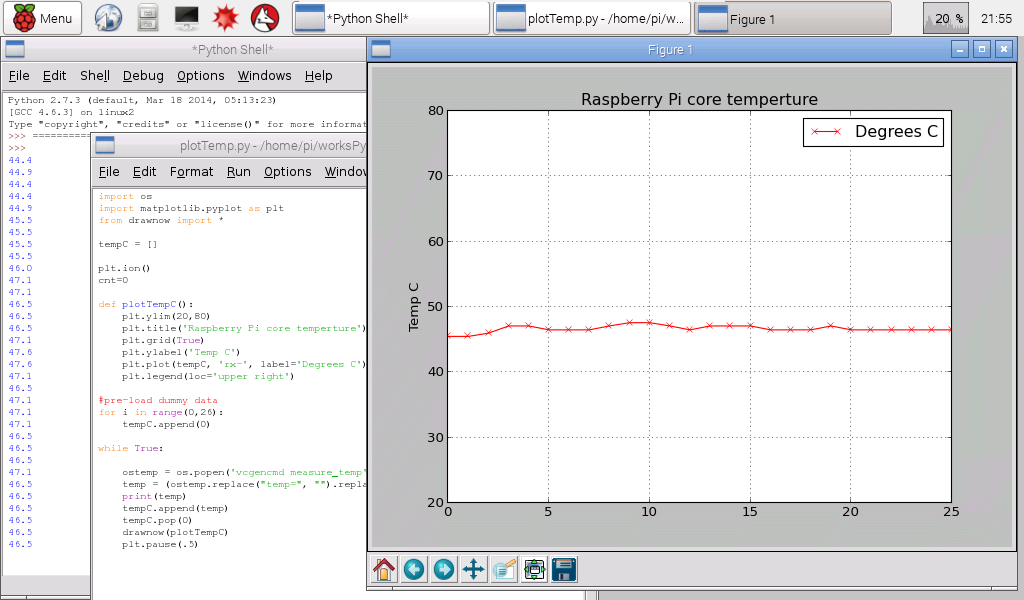Maximize the Figure 1 window
Image resolution: width=1024 pixels, height=600 pixels.
[982, 49]
